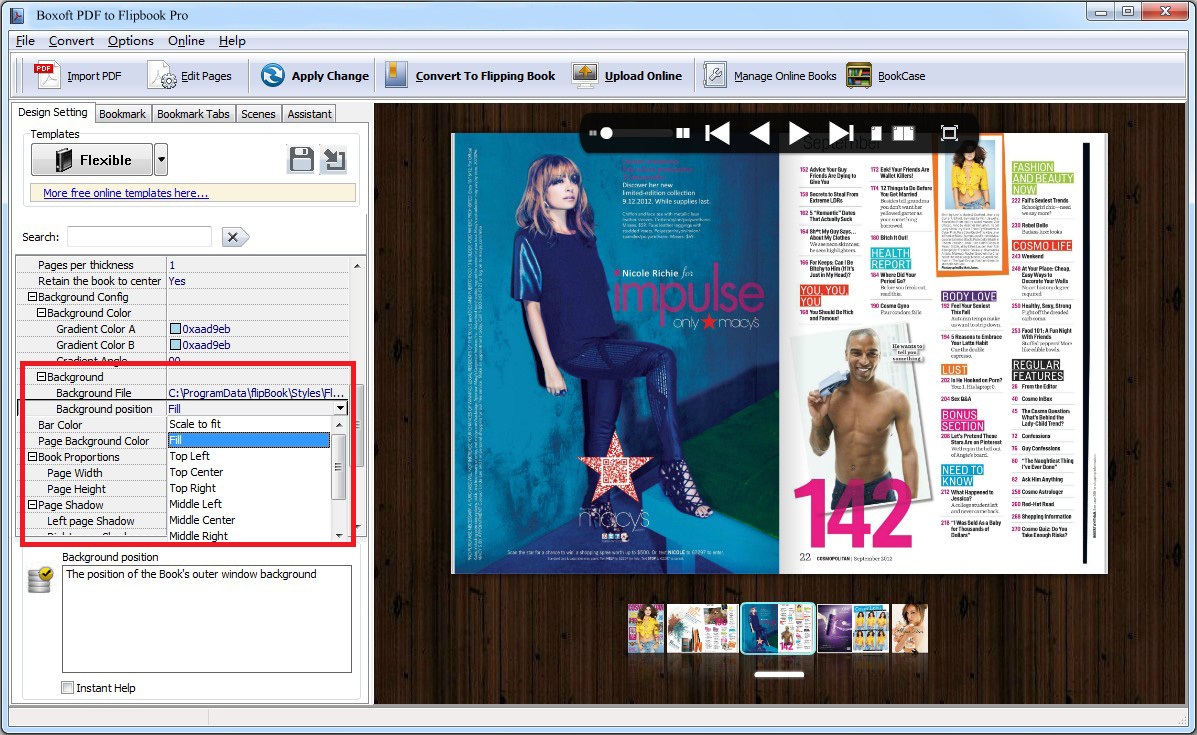Open the BookCase tool
Image resolution: width=1197 pixels, height=735 pixels.
click(886, 76)
